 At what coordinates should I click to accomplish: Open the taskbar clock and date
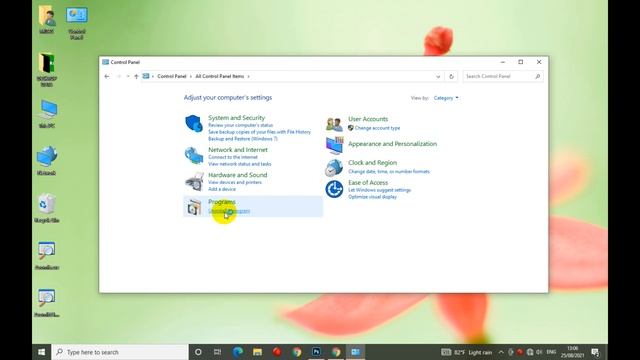point(572,352)
